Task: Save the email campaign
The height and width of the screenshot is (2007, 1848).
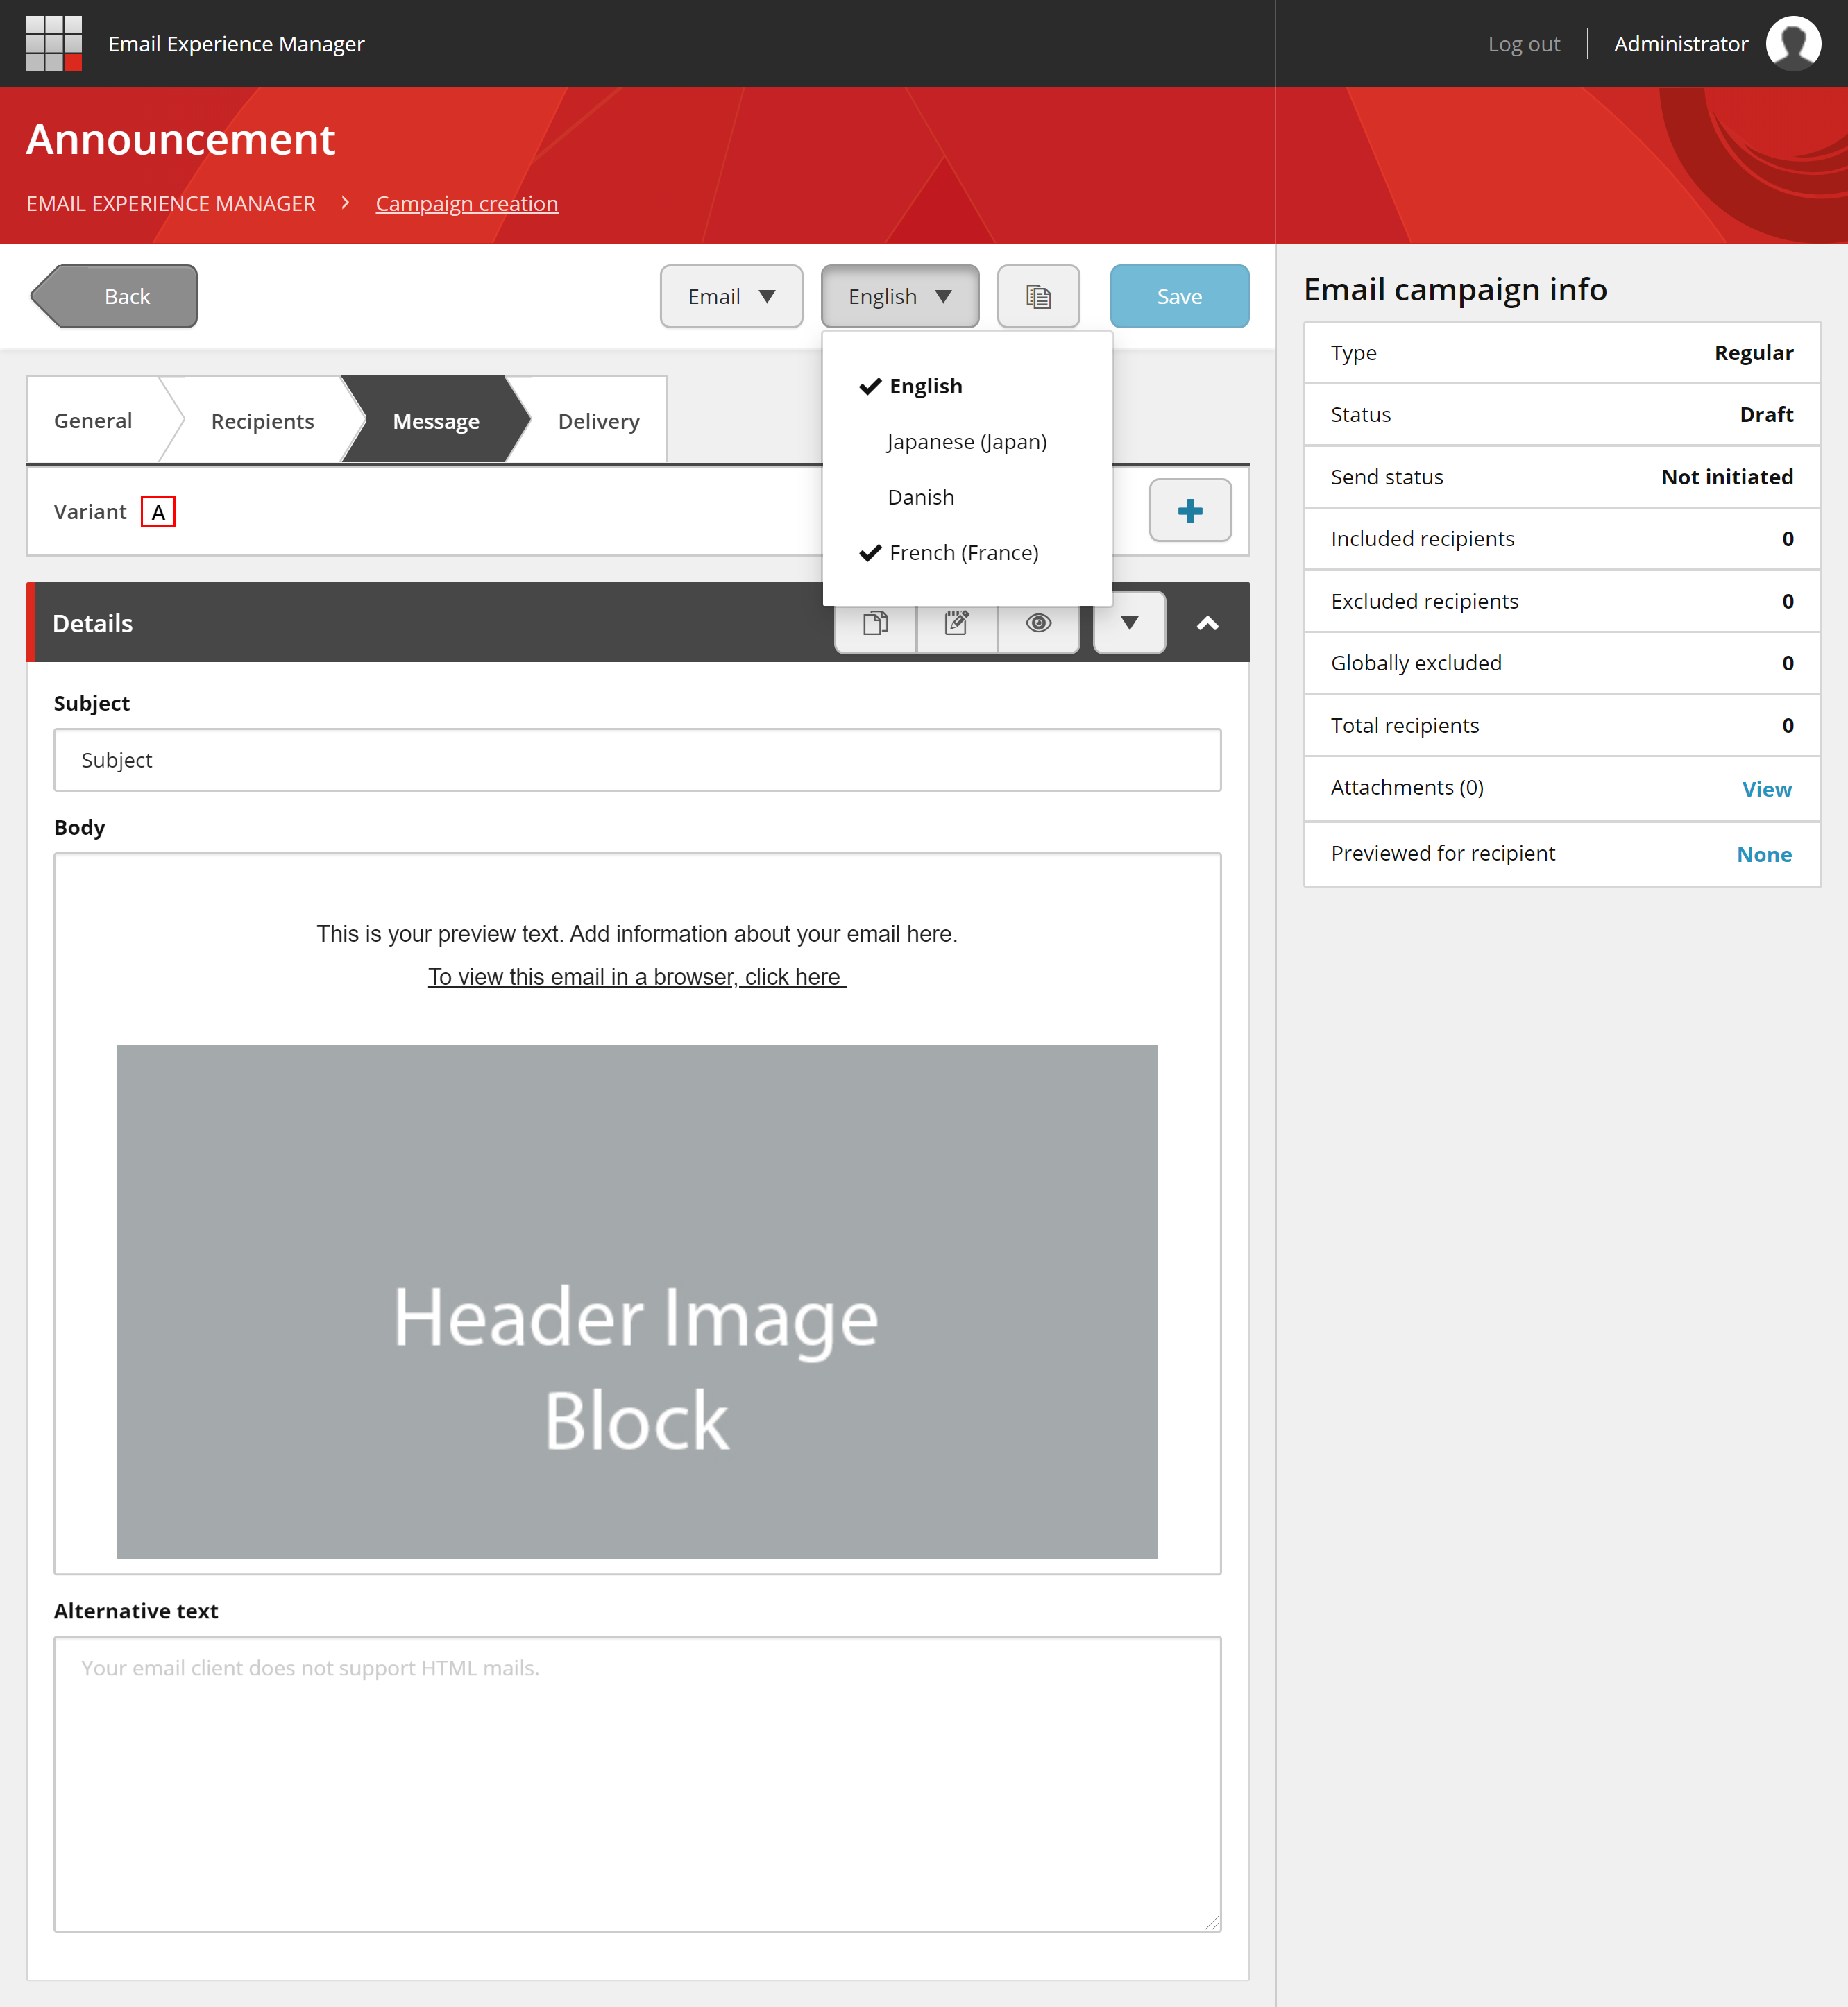Action: (x=1179, y=296)
